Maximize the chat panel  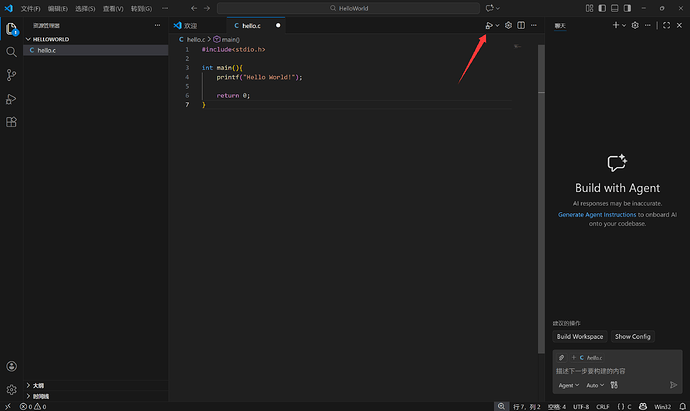pyautogui.click(x=667, y=26)
